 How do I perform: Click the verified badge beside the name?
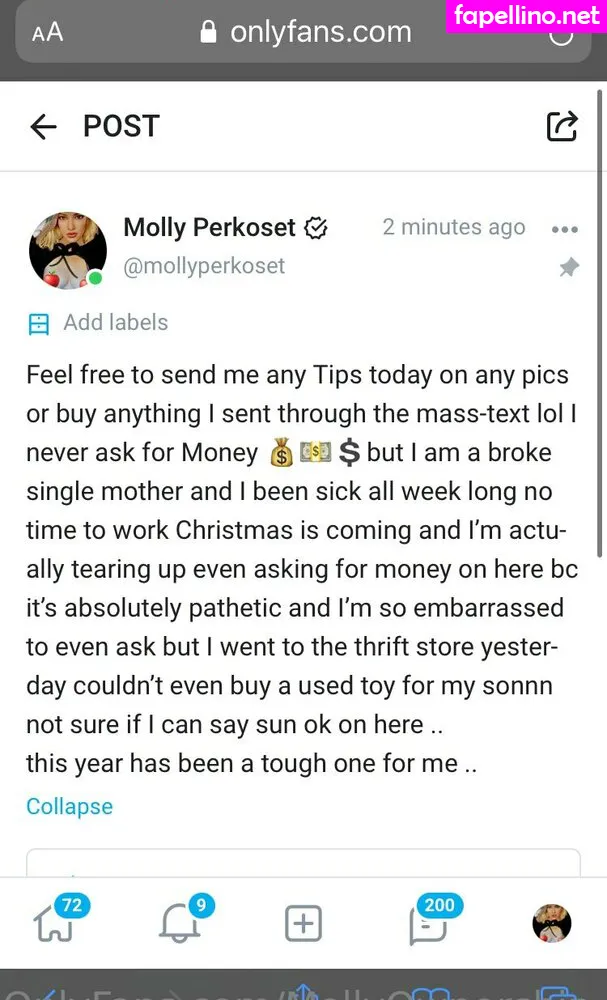click(x=316, y=228)
